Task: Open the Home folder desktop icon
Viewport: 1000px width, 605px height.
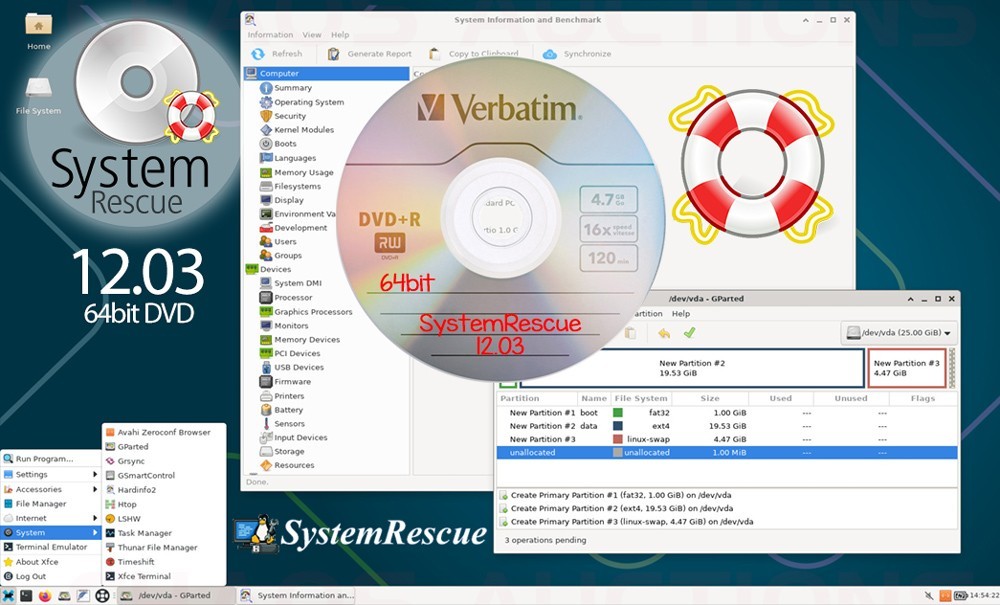Action: (38, 32)
